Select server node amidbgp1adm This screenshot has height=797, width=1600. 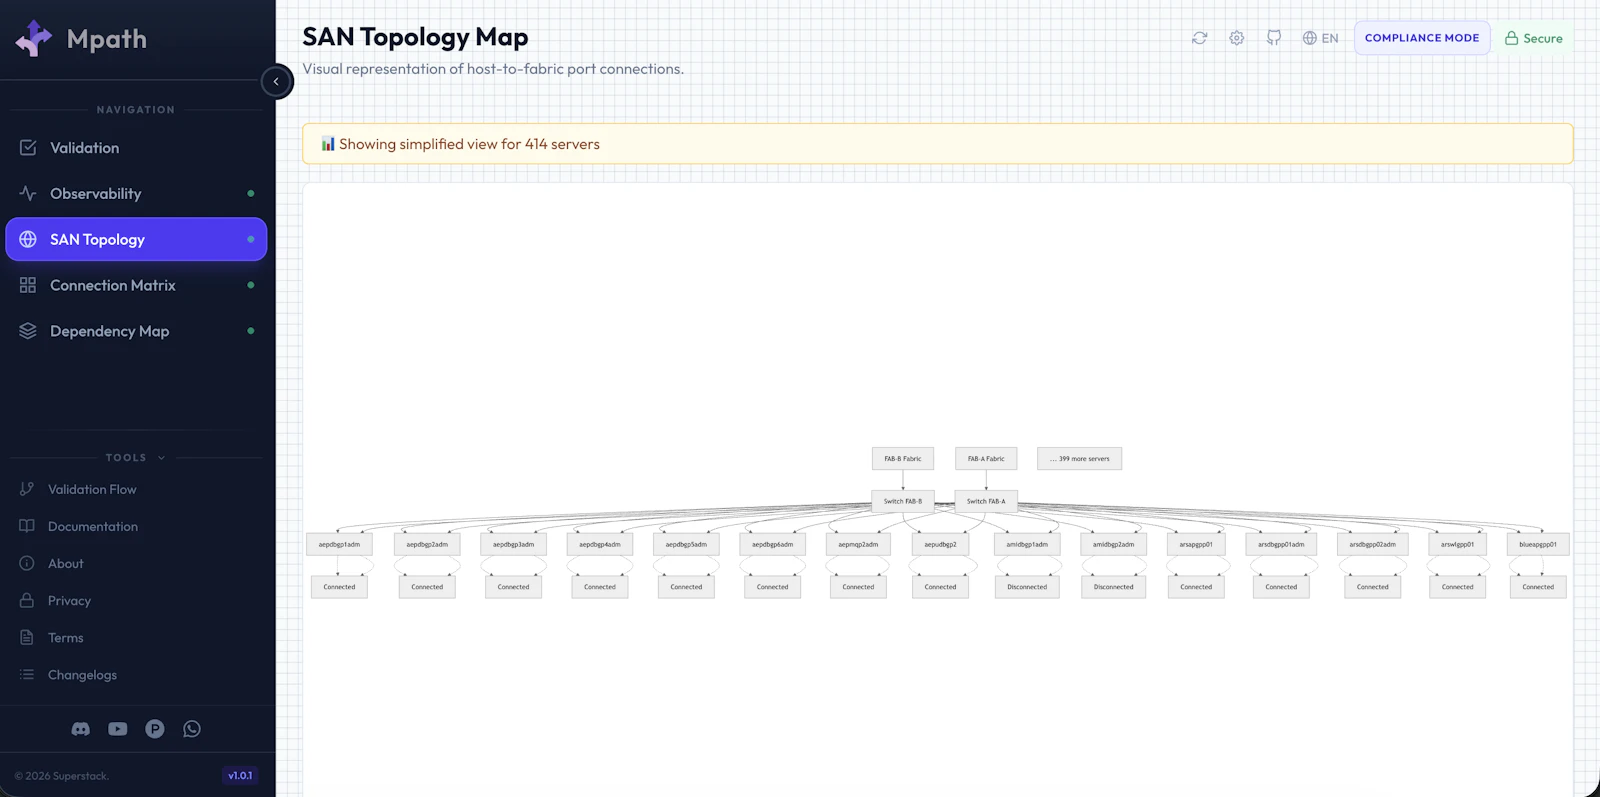tap(1027, 545)
